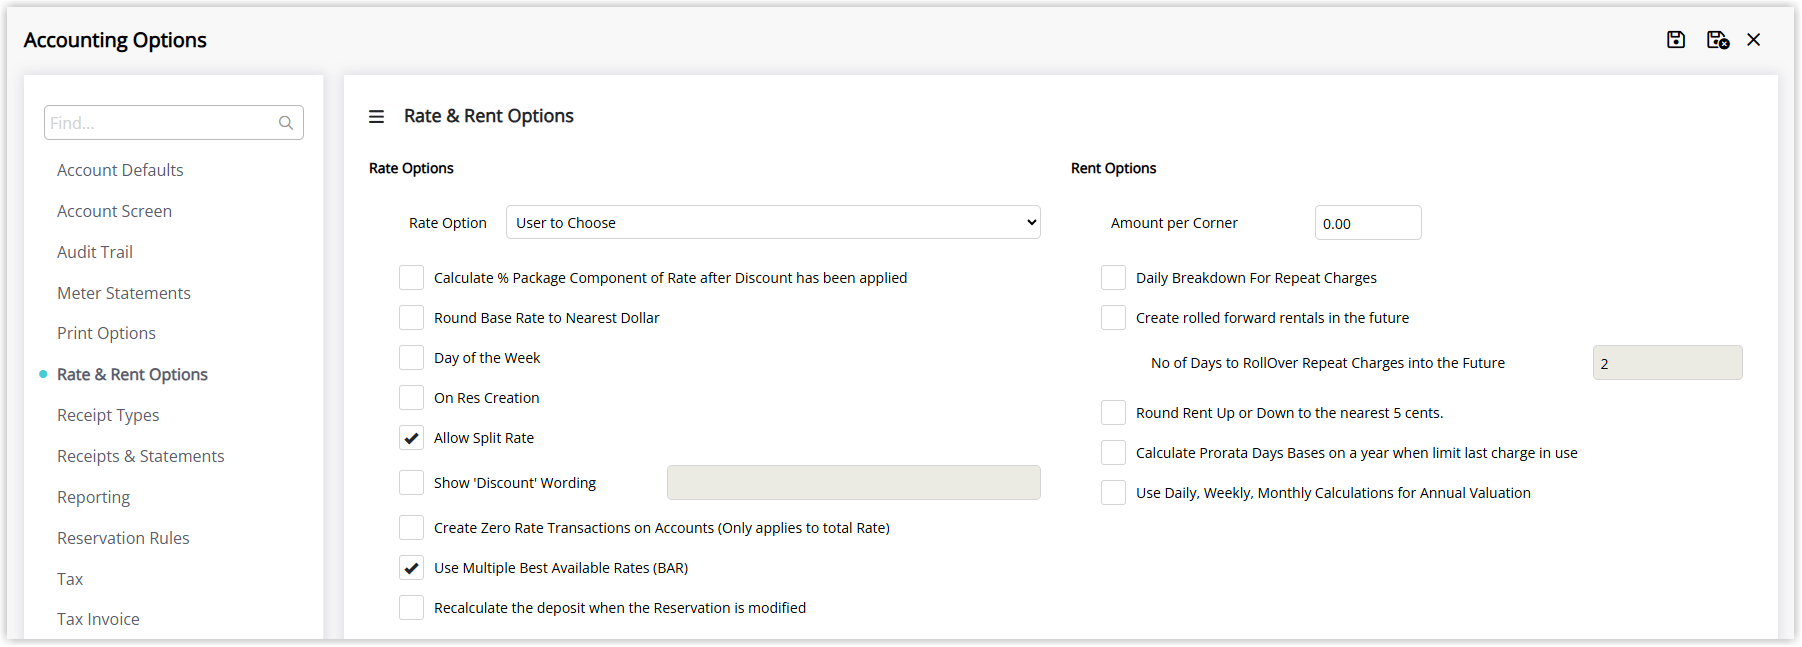Enable Create Zero Rate Transactions checkbox
Image resolution: width=1802 pixels, height=647 pixels.
[x=411, y=528]
